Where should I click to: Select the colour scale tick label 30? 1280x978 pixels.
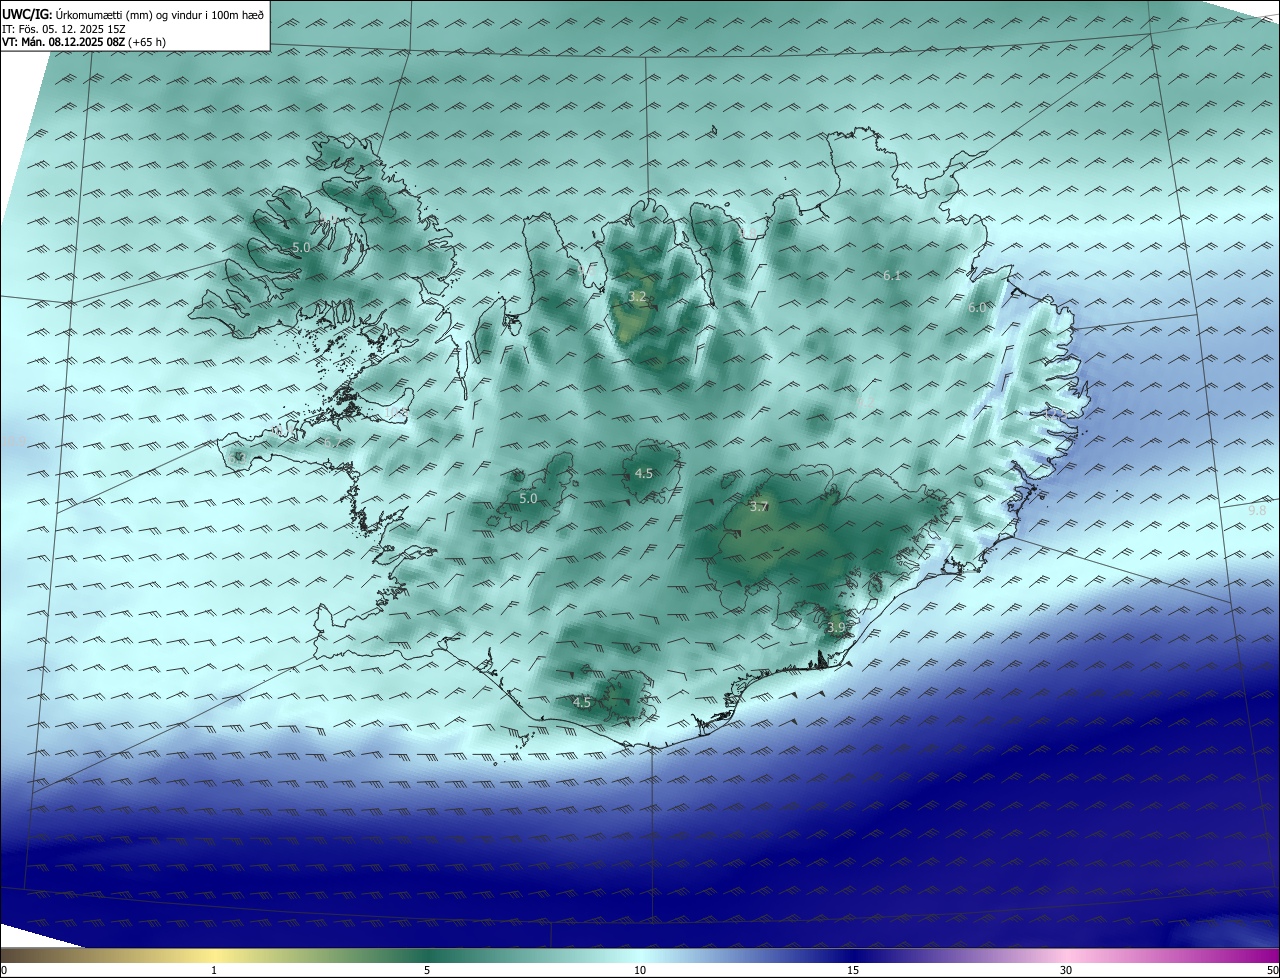1066,970
